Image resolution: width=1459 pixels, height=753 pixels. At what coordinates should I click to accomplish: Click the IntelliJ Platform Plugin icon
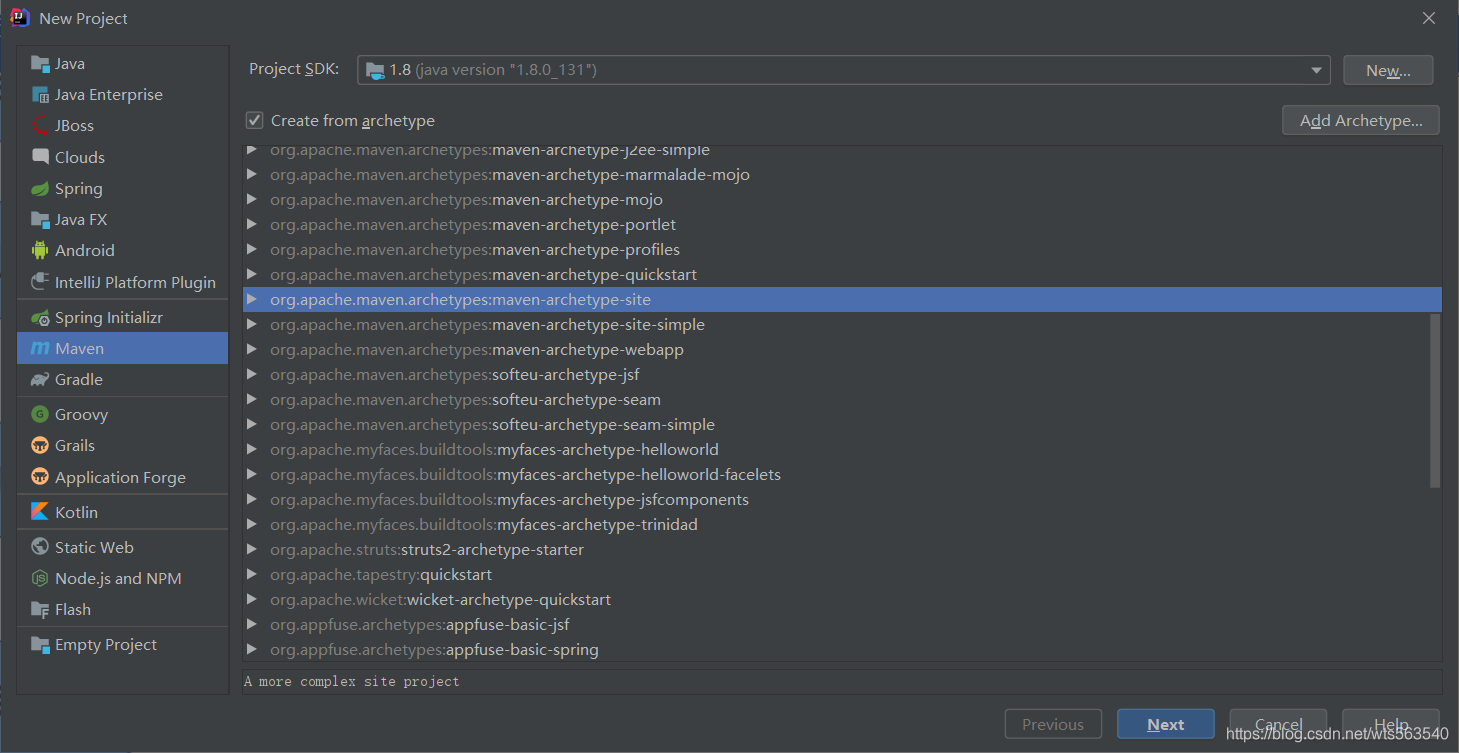click(x=40, y=282)
